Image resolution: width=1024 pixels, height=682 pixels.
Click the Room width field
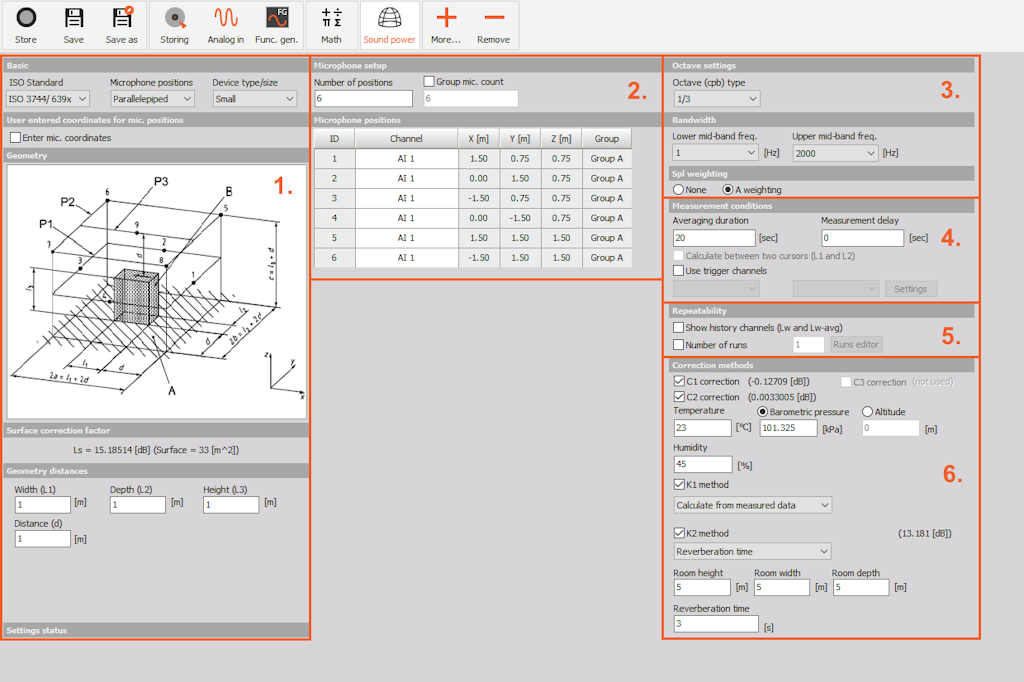(782, 587)
